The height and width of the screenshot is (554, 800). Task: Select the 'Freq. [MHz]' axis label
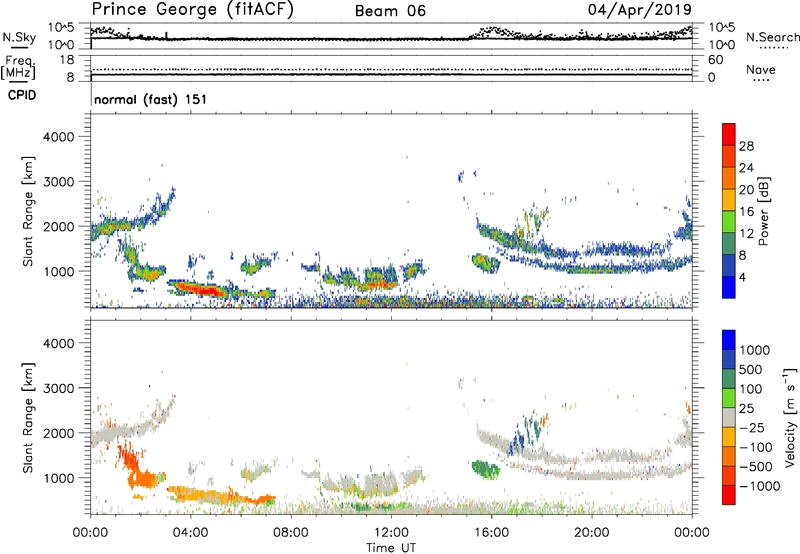pyautogui.click(x=19, y=68)
